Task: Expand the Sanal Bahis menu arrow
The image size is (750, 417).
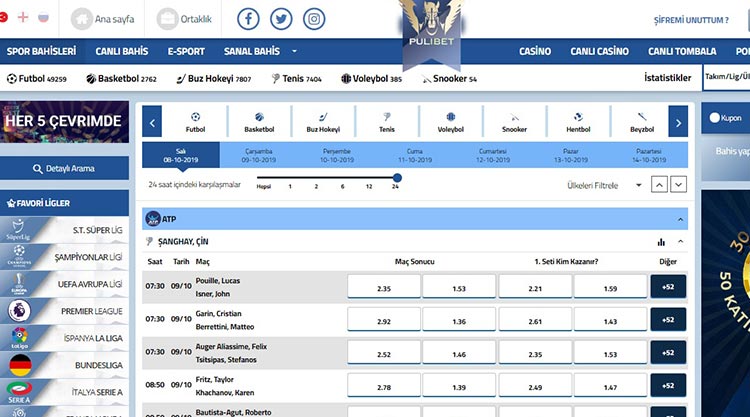Action: 294,51
